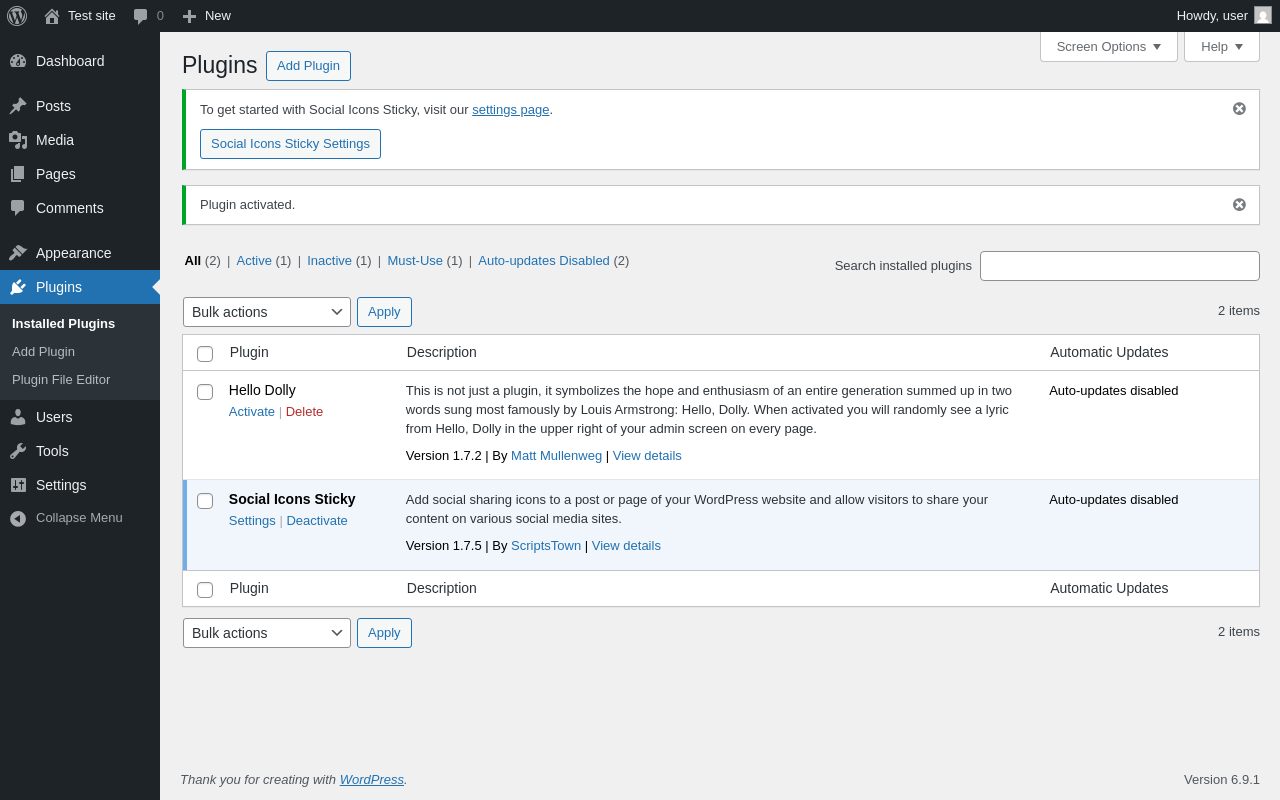The width and height of the screenshot is (1280, 800).
Task: Open the top Bulk actions dropdown
Action: pyautogui.click(x=267, y=312)
